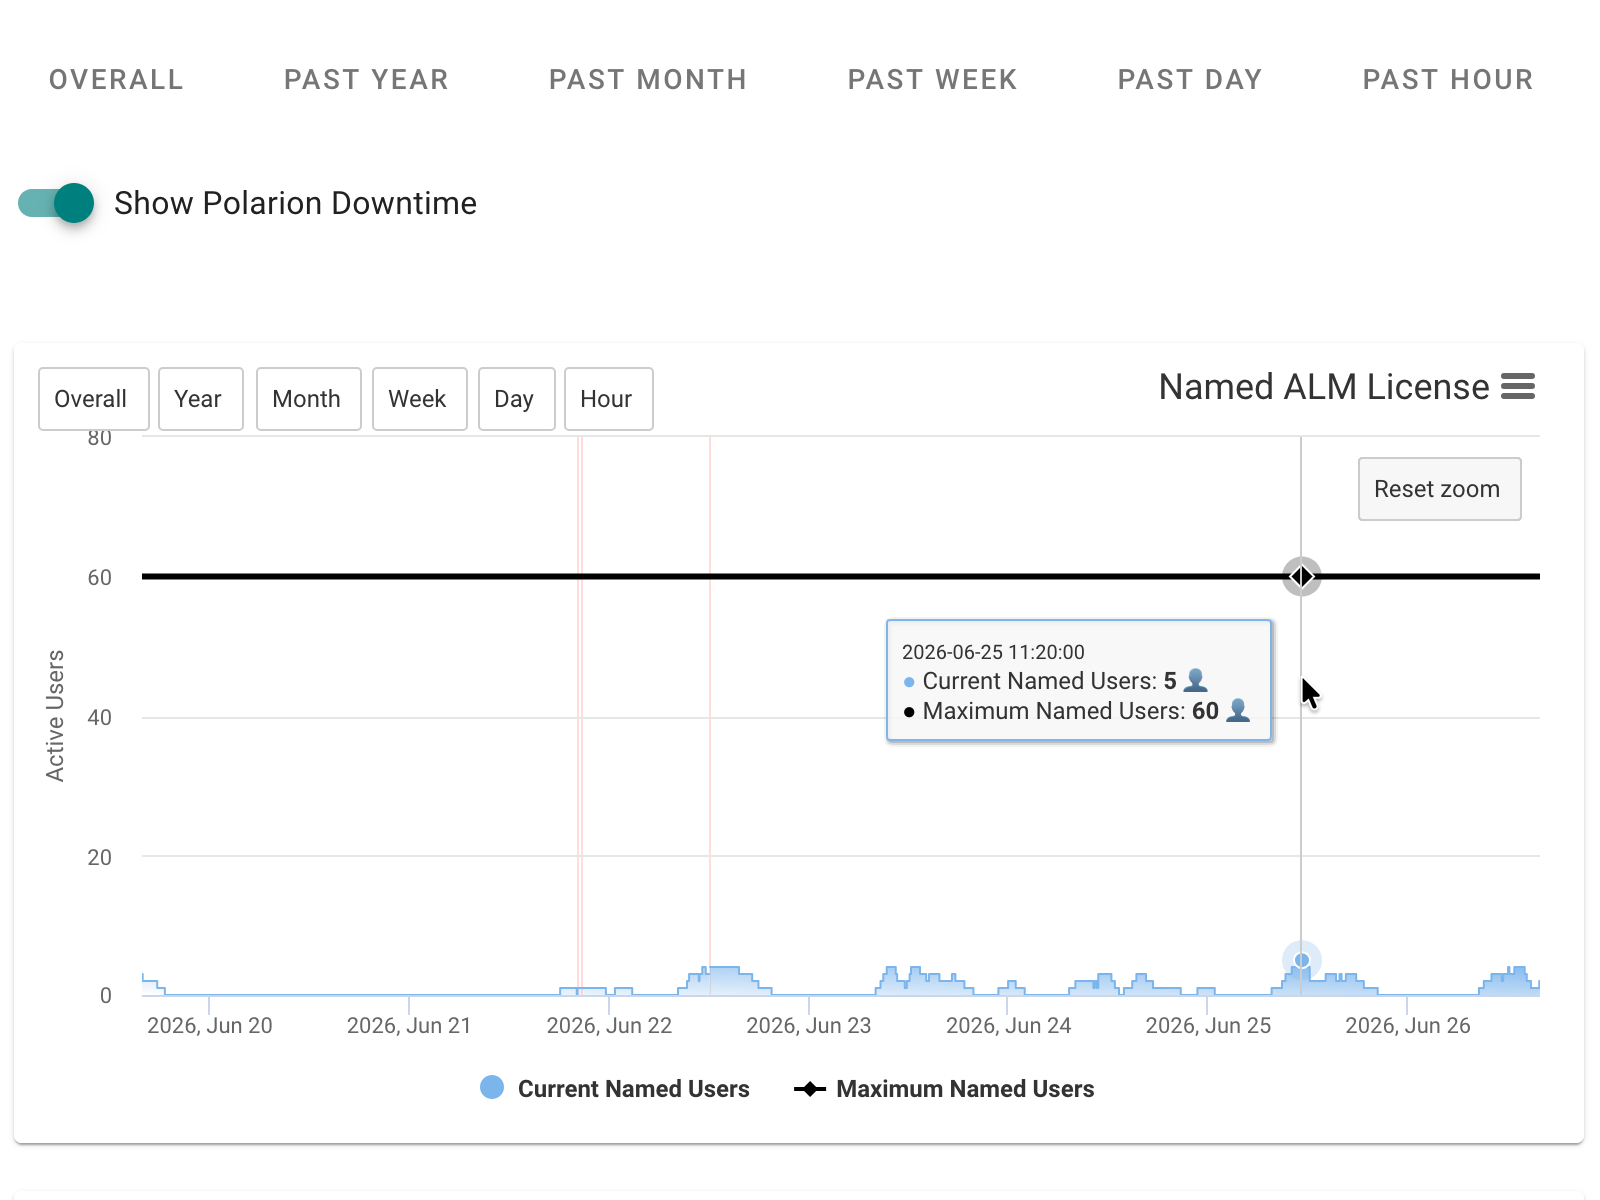Choose the Hour range button
The width and height of the screenshot is (1600, 1200).
point(609,399)
